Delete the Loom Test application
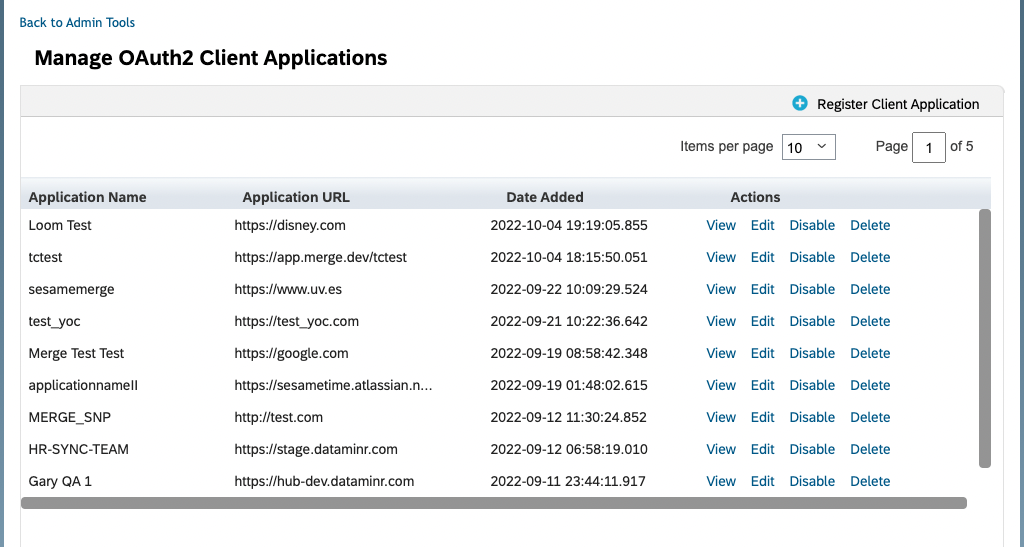Image resolution: width=1024 pixels, height=547 pixels. click(869, 225)
